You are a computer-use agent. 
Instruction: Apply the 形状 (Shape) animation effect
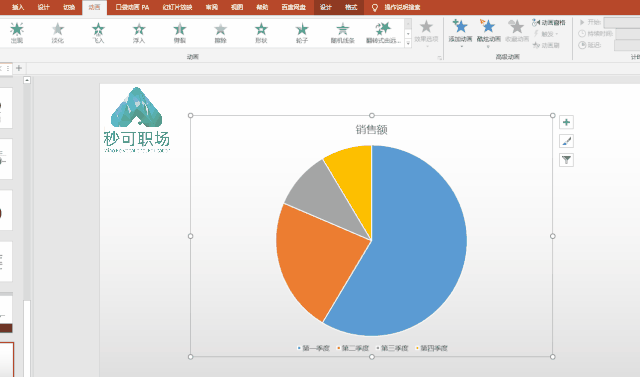[x=261, y=33]
